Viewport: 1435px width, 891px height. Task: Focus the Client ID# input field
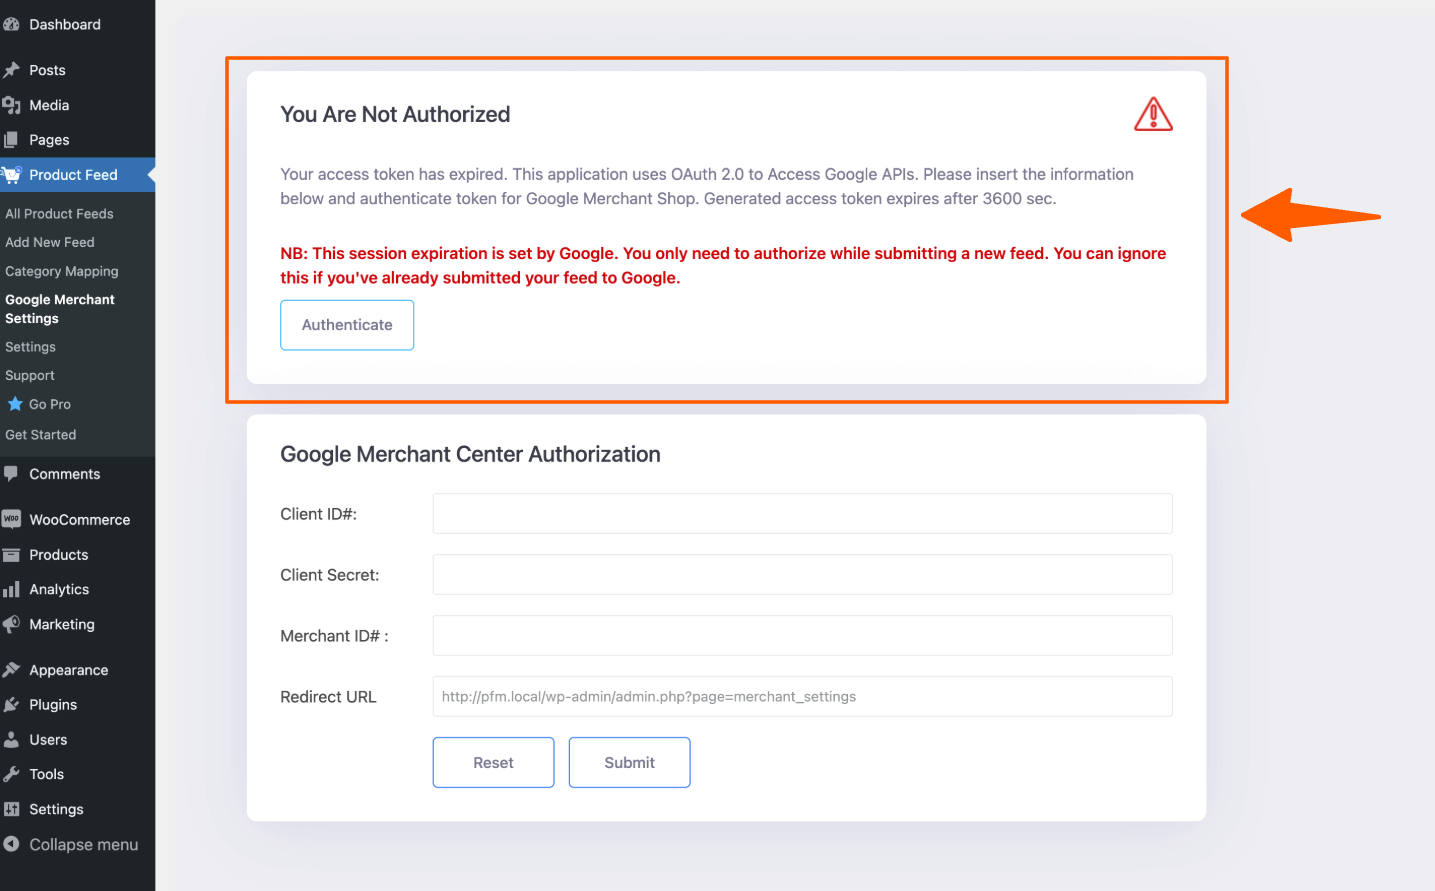[802, 514]
